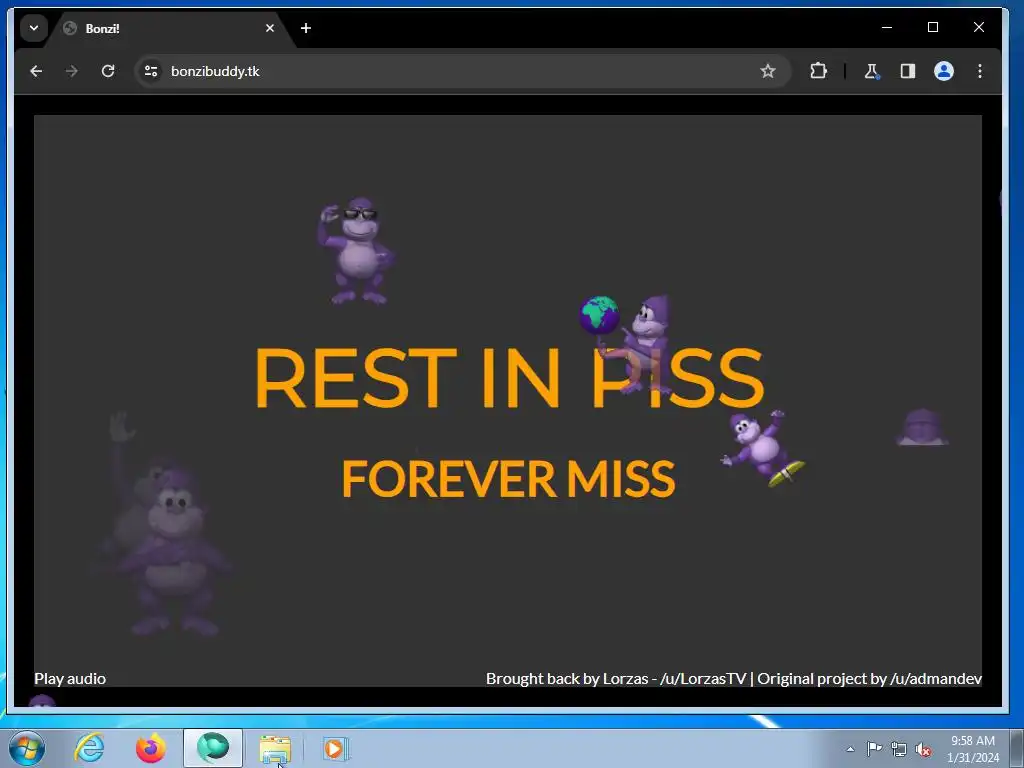Open Action Center flag icon
This screenshot has height=768, width=1024.
874,748
